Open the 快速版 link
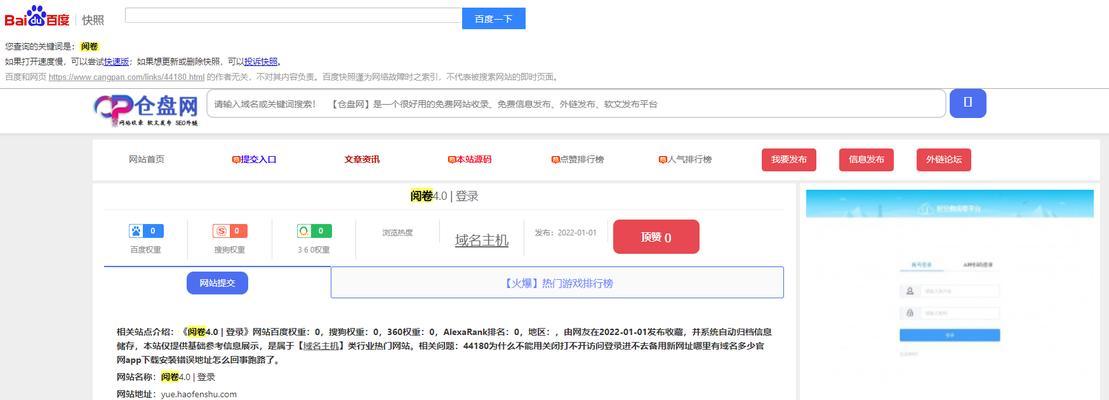This screenshot has width=1109, height=400. tap(117, 61)
